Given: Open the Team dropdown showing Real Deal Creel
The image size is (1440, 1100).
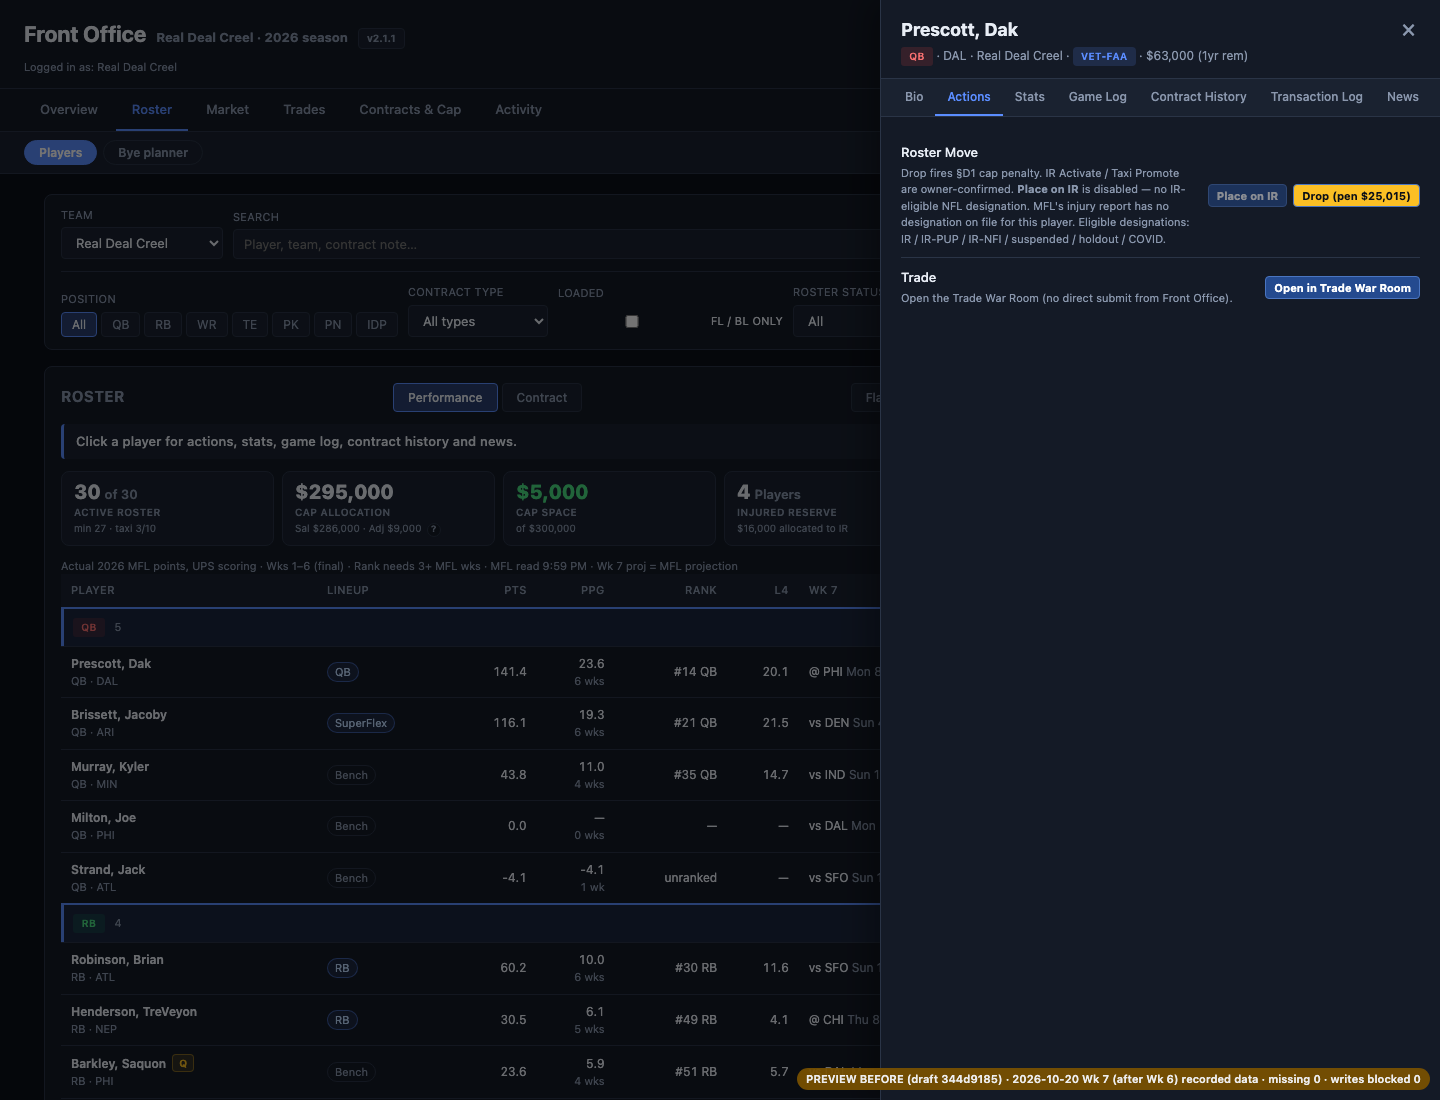Looking at the screenshot, I should (142, 244).
